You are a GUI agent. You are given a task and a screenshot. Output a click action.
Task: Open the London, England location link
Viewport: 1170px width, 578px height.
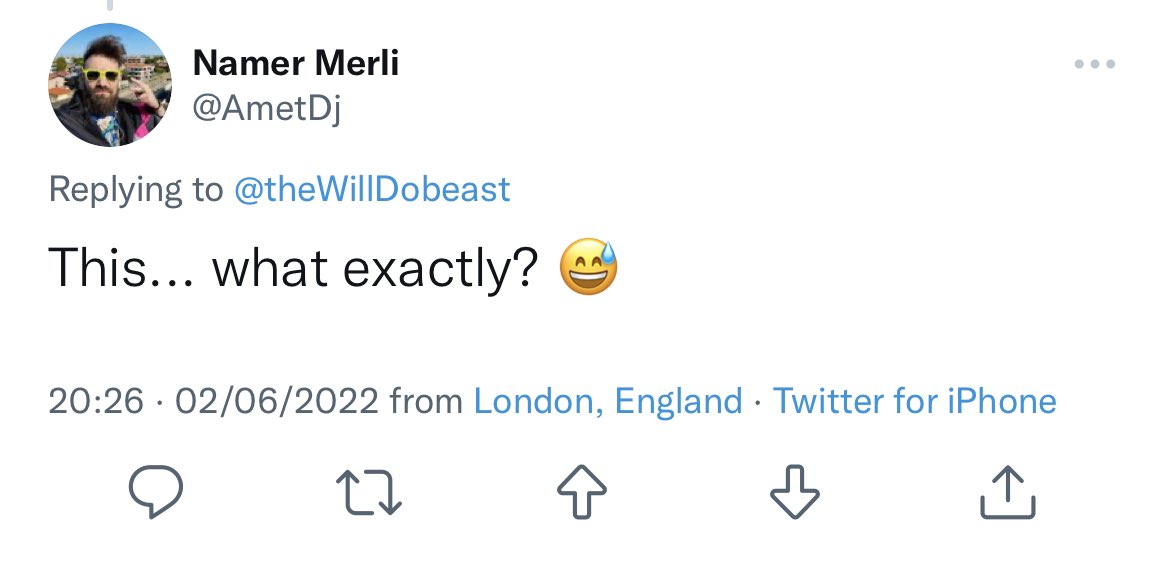607,402
